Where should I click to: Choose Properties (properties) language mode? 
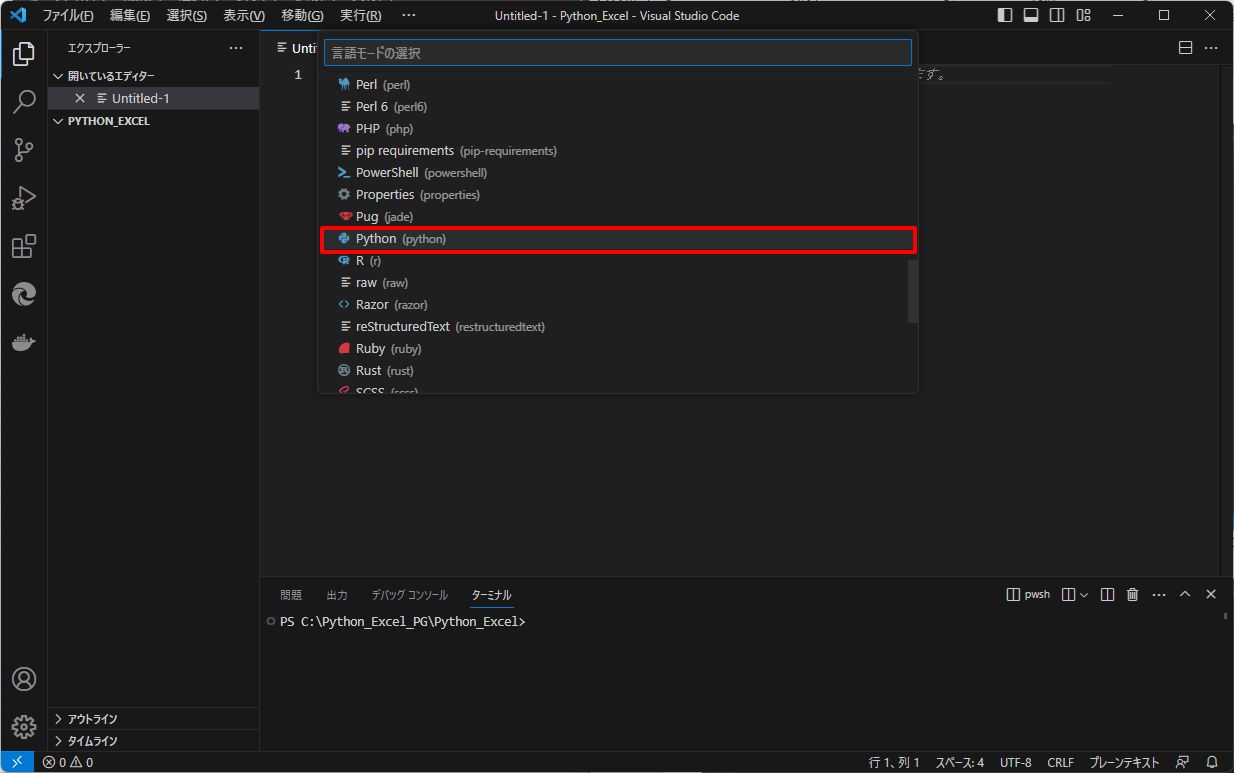point(618,195)
